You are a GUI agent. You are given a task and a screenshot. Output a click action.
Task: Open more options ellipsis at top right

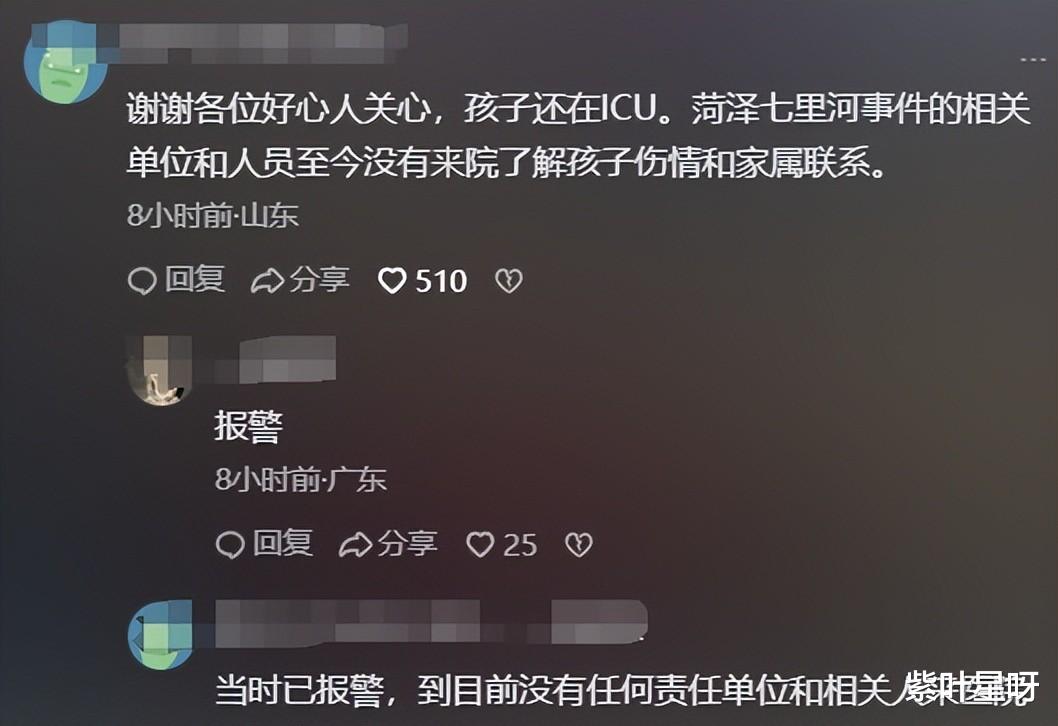[1032, 60]
